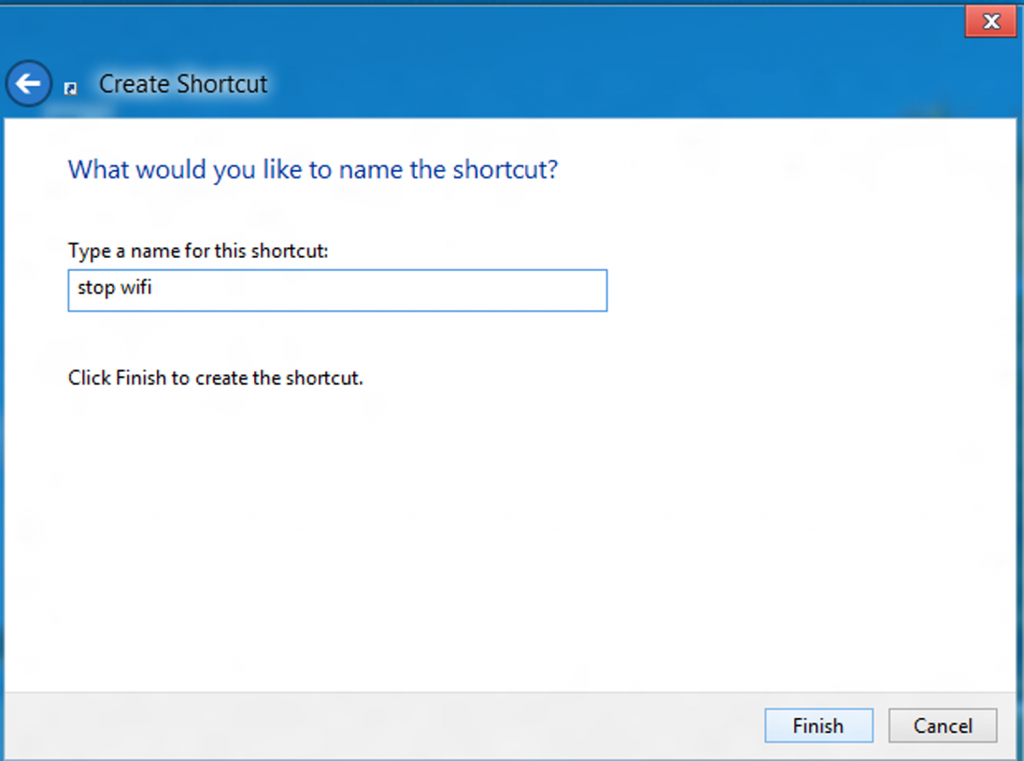Close the Create Shortcut window

(990, 21)
